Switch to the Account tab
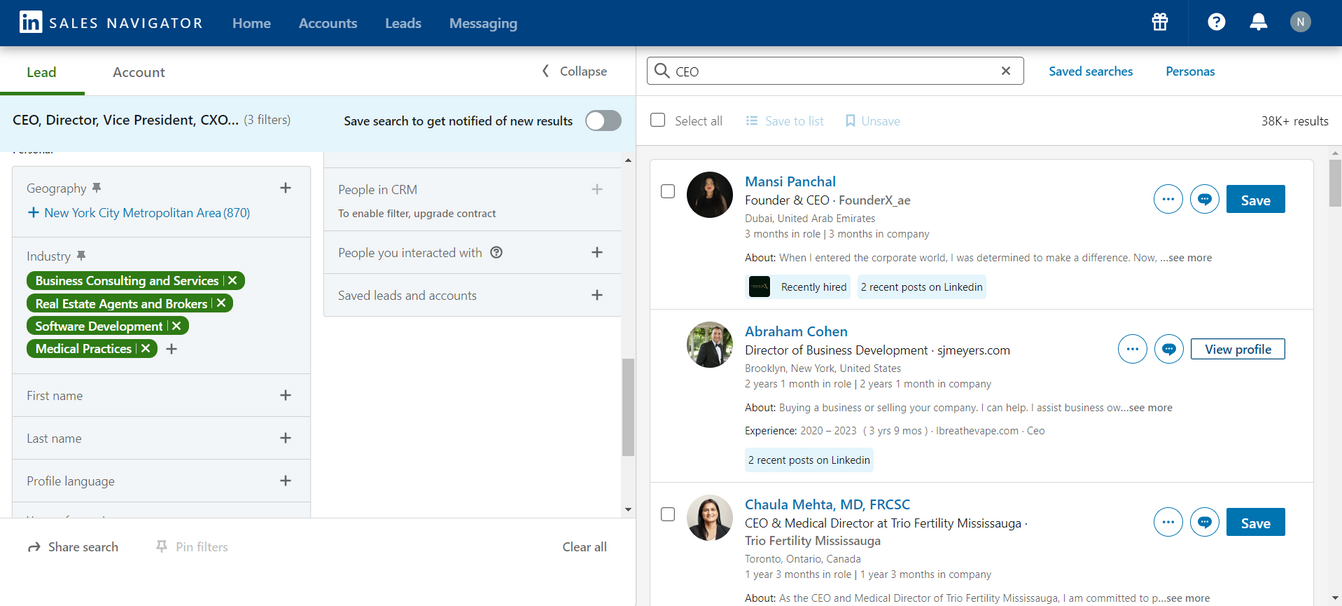The height and width of the screenshot is (606, 1342). (139, 72)
